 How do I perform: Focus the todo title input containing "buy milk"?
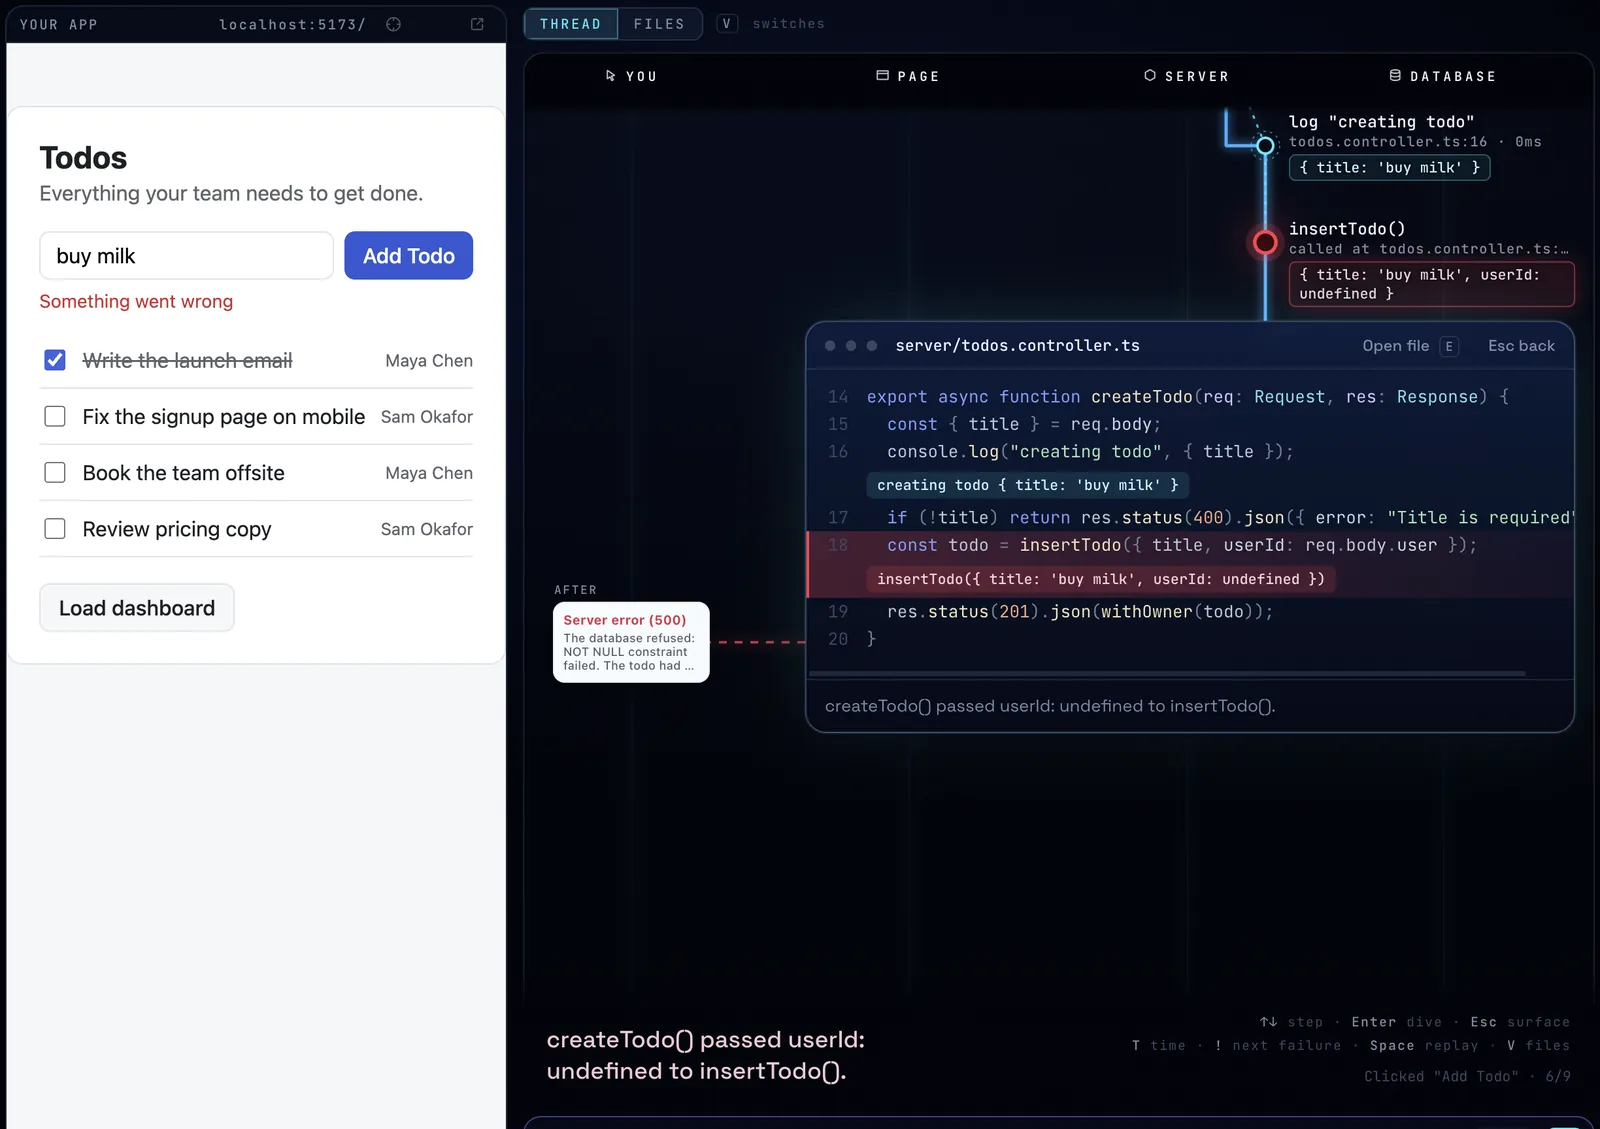pyautogui.click(x=187, y=256)
